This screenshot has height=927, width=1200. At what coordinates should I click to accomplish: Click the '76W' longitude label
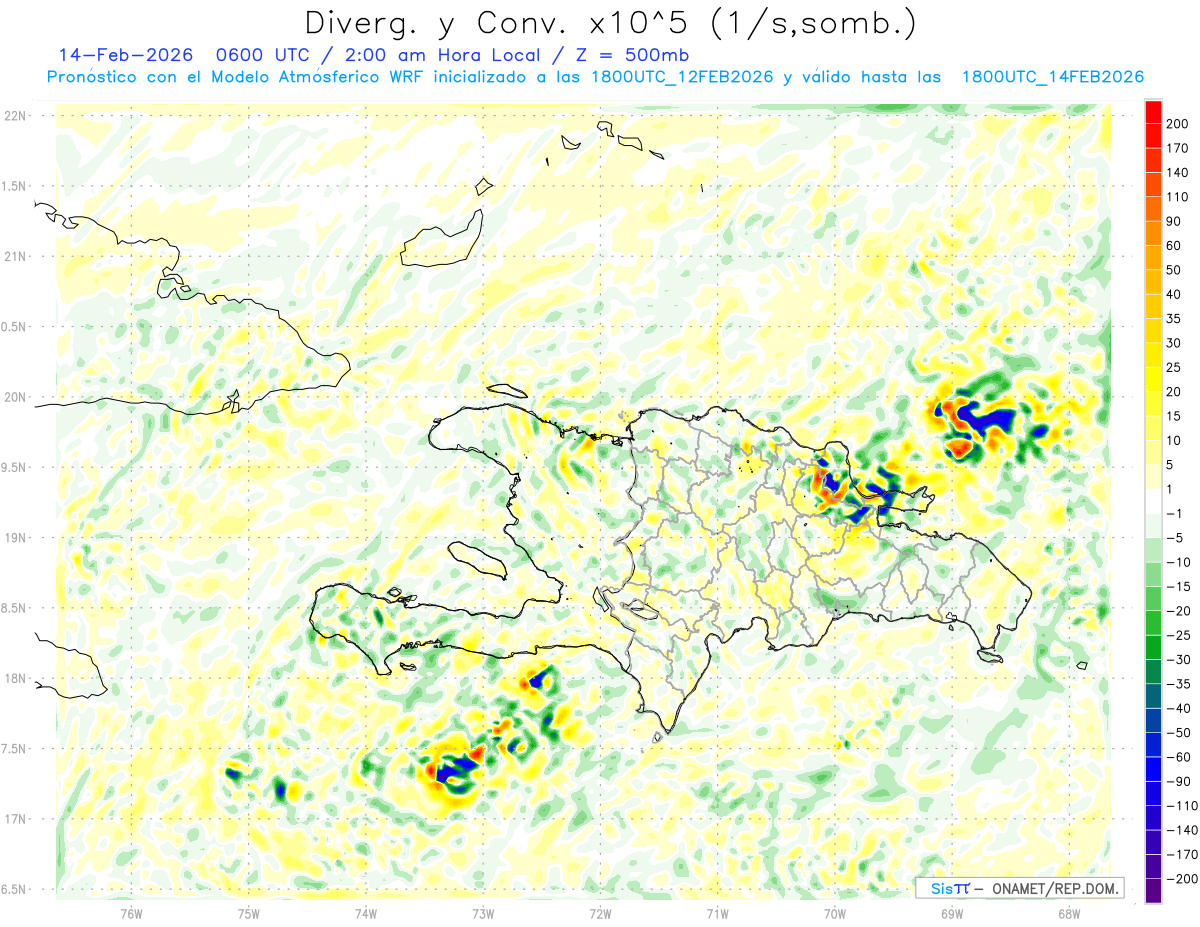[x=131, y=913]
